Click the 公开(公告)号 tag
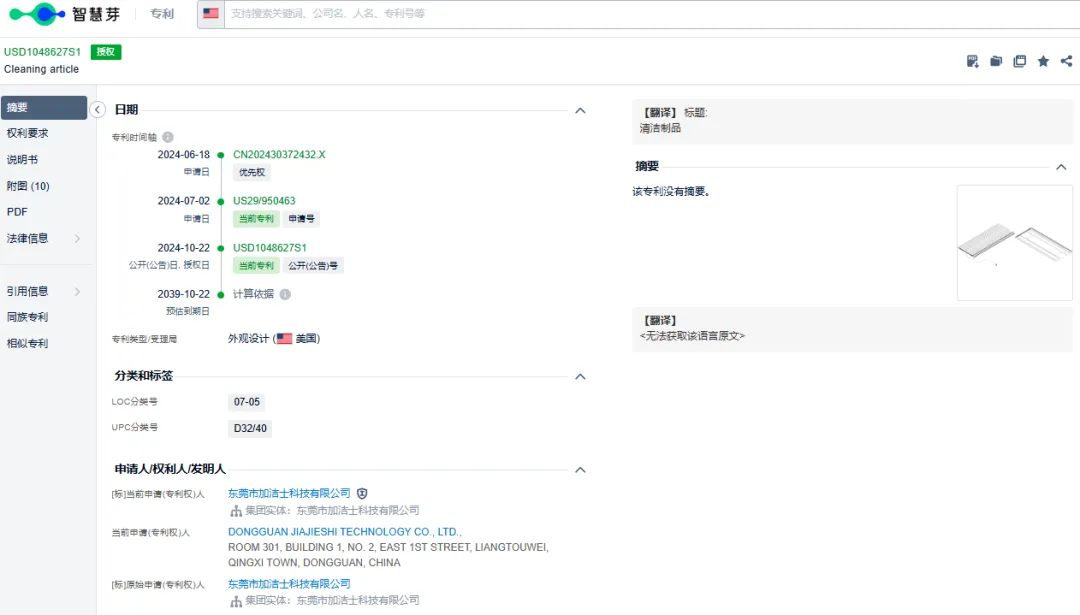The height and width of the screenshot is (615, 1080). tap(313, 266)
